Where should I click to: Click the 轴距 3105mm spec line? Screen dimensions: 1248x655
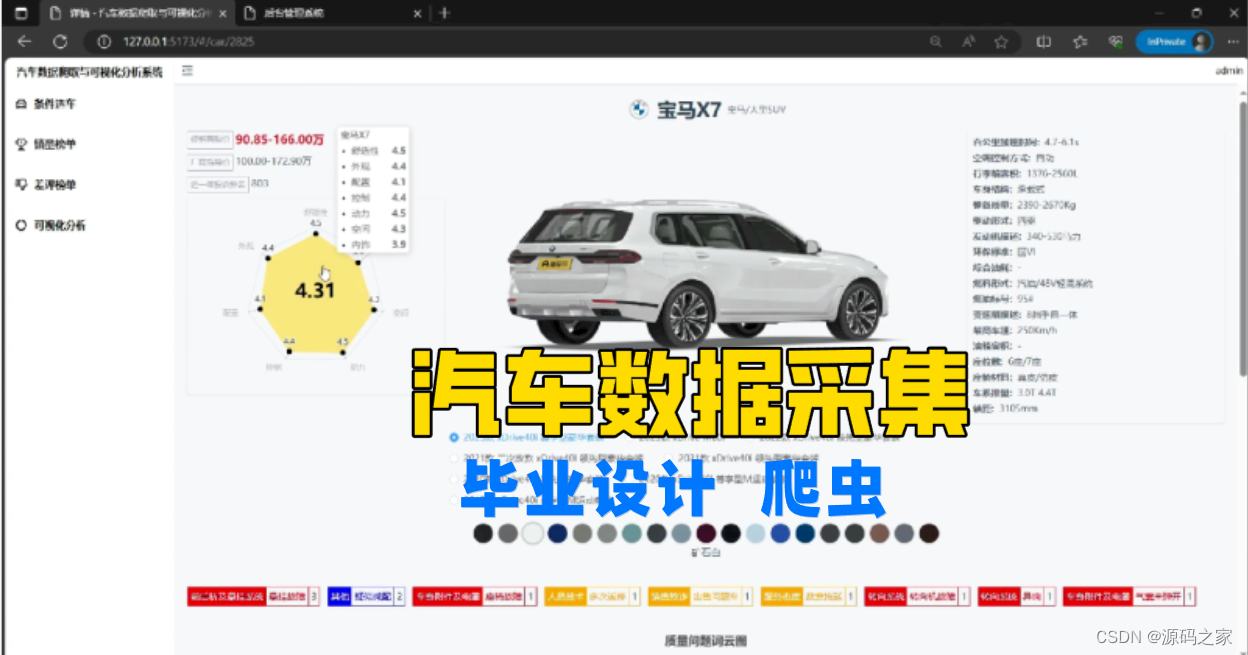pyautogui.click(x=1006, y=408)
